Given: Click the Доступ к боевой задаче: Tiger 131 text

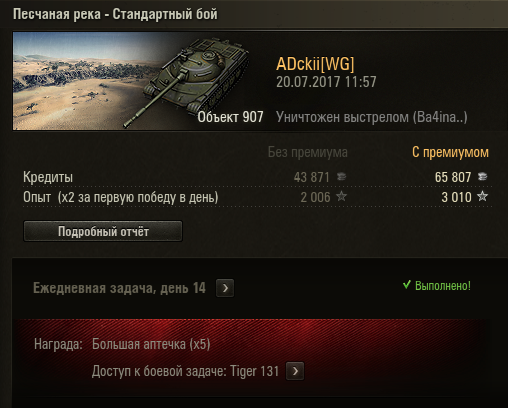Looking at the screenshot, I should coord(185,371).
